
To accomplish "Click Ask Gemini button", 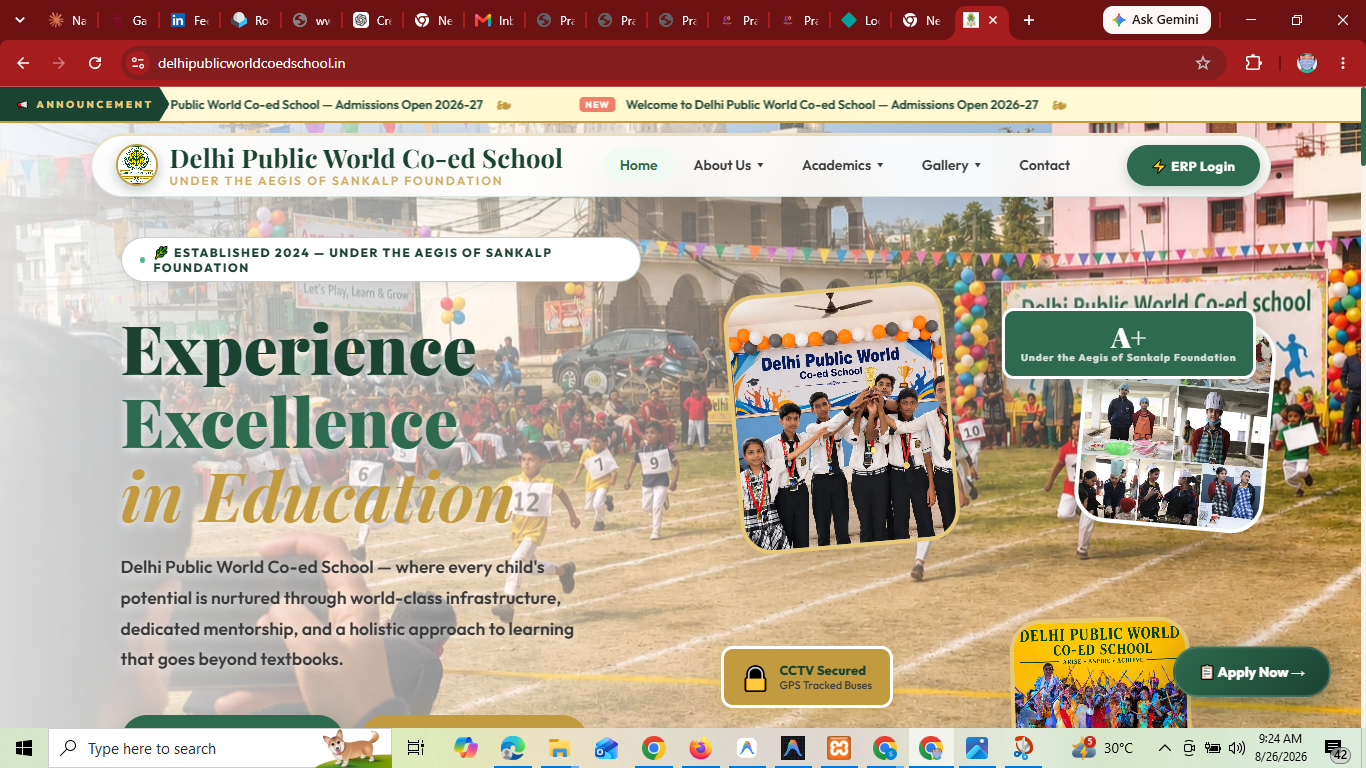I will pyautogui.click(x=1156, y=20).
